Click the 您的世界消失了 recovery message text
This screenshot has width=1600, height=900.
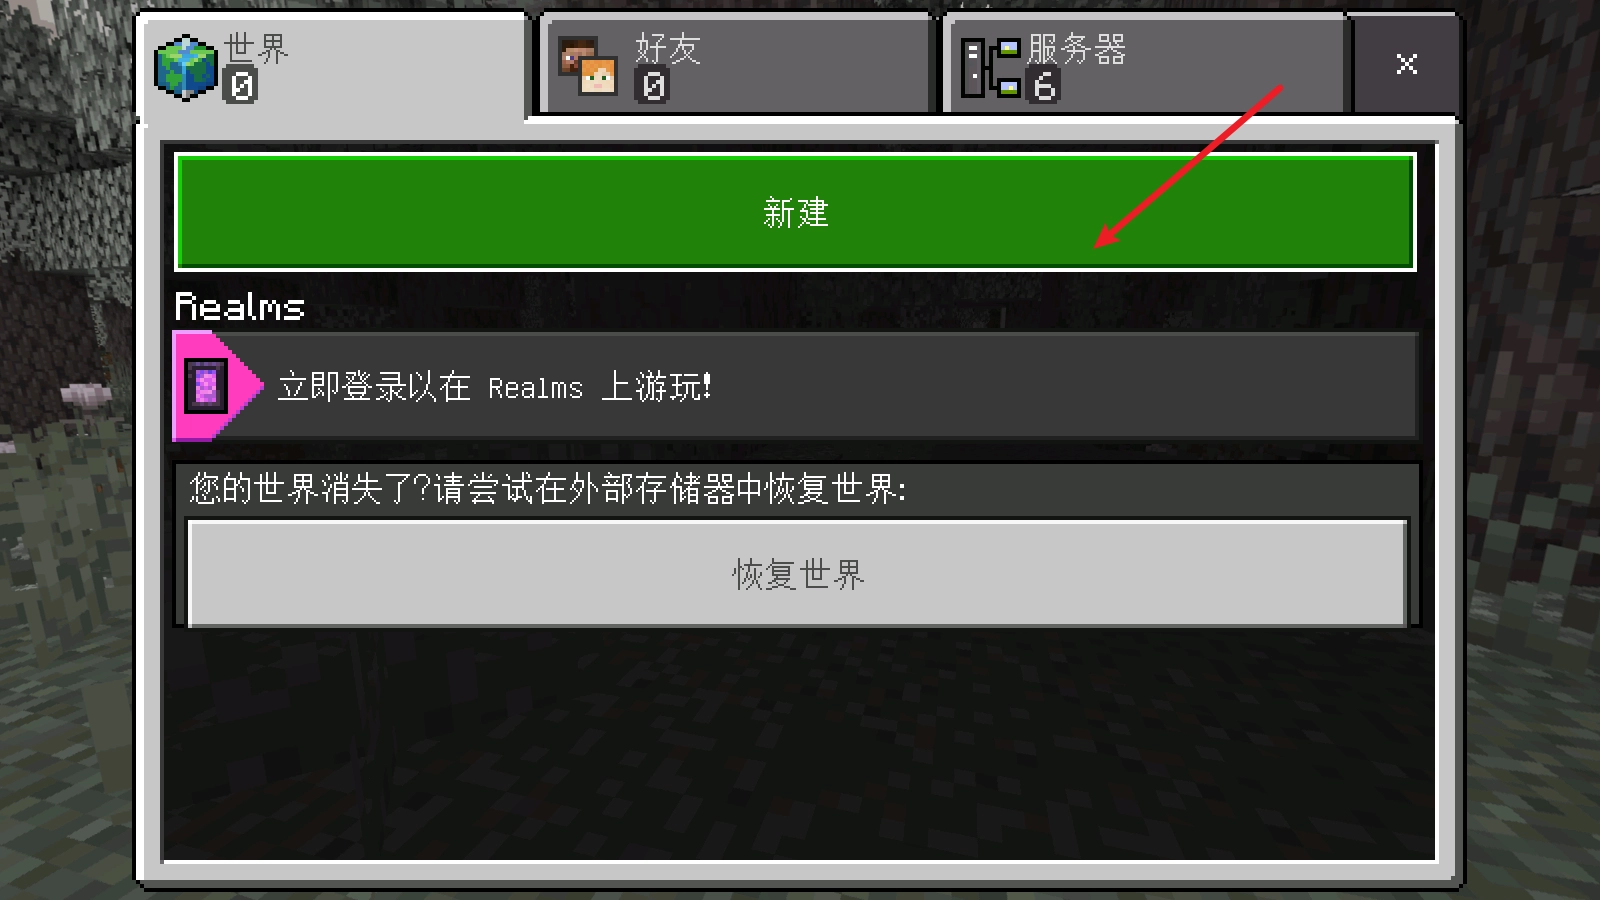click(x=548, y=489)
